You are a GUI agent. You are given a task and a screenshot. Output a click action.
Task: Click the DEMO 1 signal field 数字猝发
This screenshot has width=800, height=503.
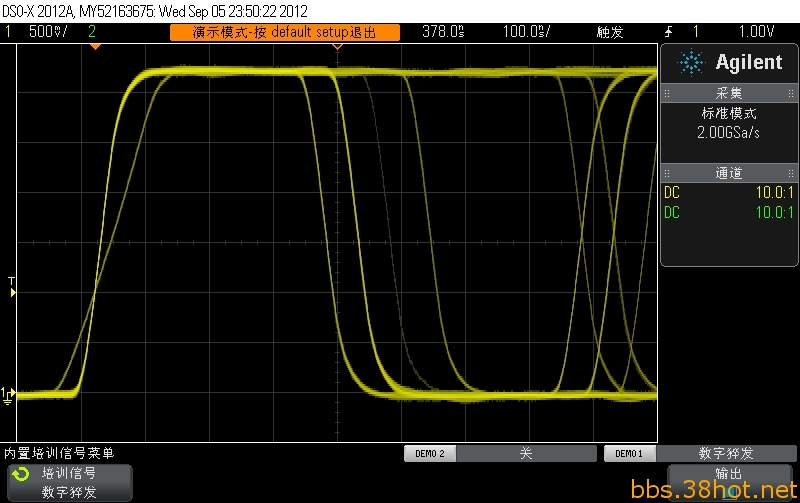tap(726, 454)
